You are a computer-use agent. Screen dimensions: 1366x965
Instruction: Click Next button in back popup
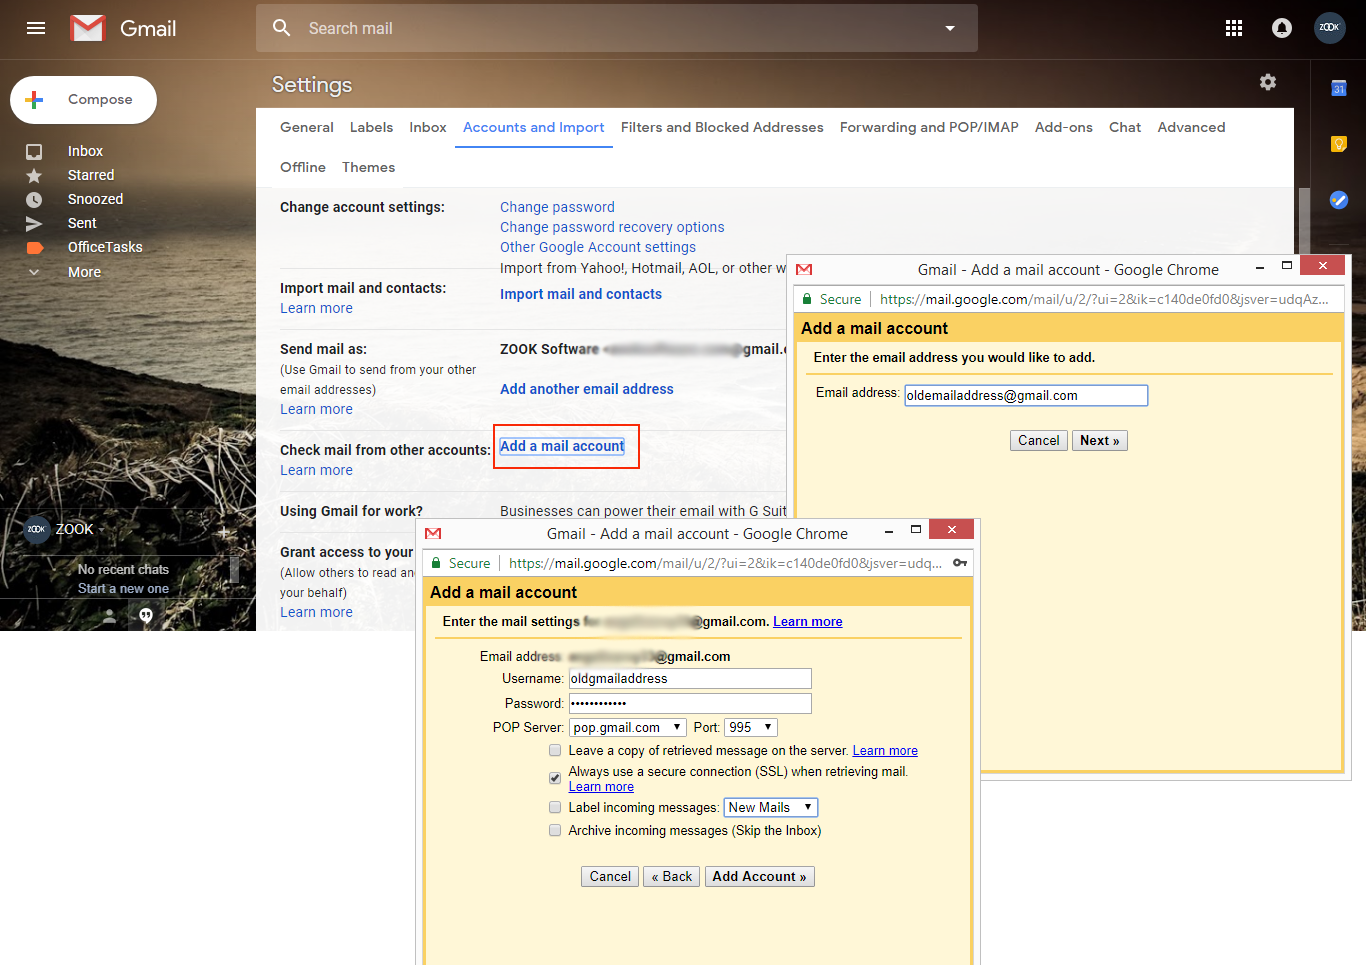pos(1099,440)
